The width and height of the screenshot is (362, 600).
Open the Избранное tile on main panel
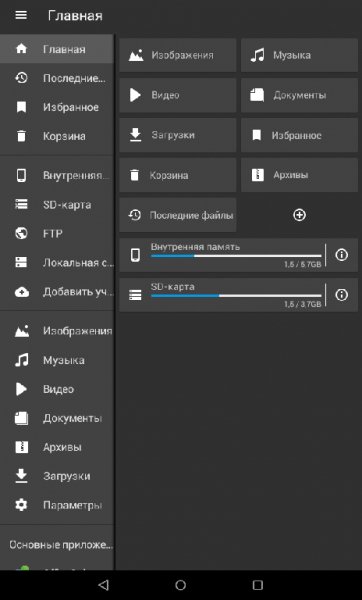299,135
